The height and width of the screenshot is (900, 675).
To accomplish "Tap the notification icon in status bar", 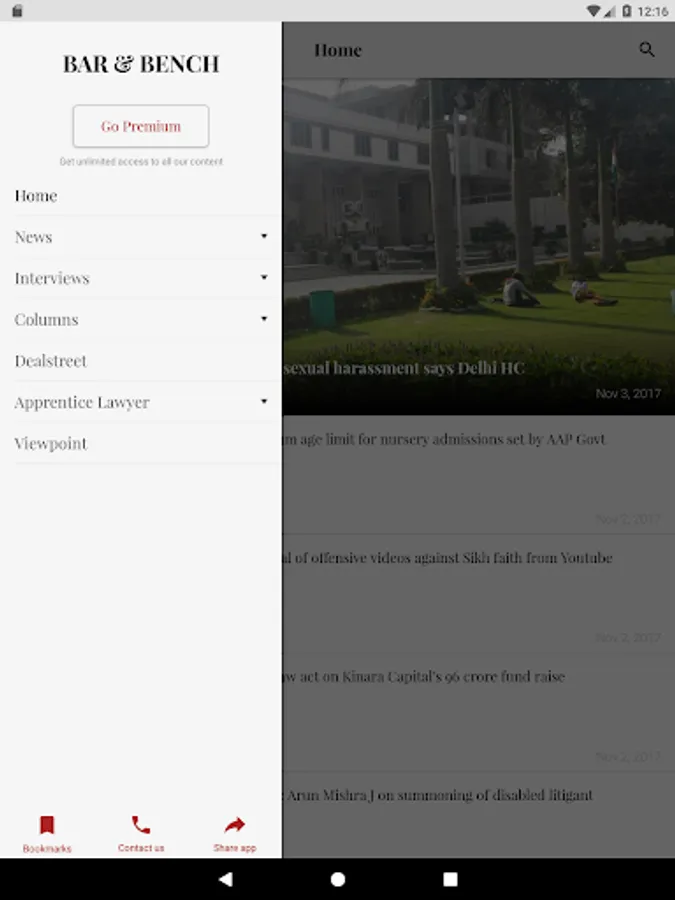I will pos(17,11).
